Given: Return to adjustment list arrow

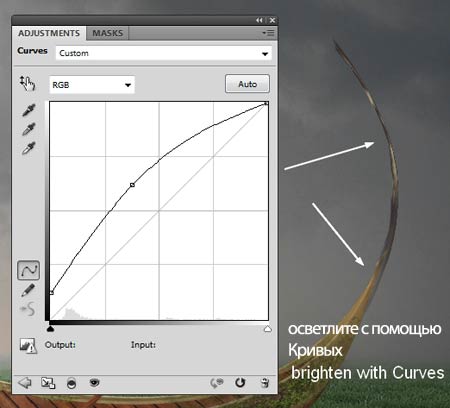Looking at the screenshot, I should point(24,383).
